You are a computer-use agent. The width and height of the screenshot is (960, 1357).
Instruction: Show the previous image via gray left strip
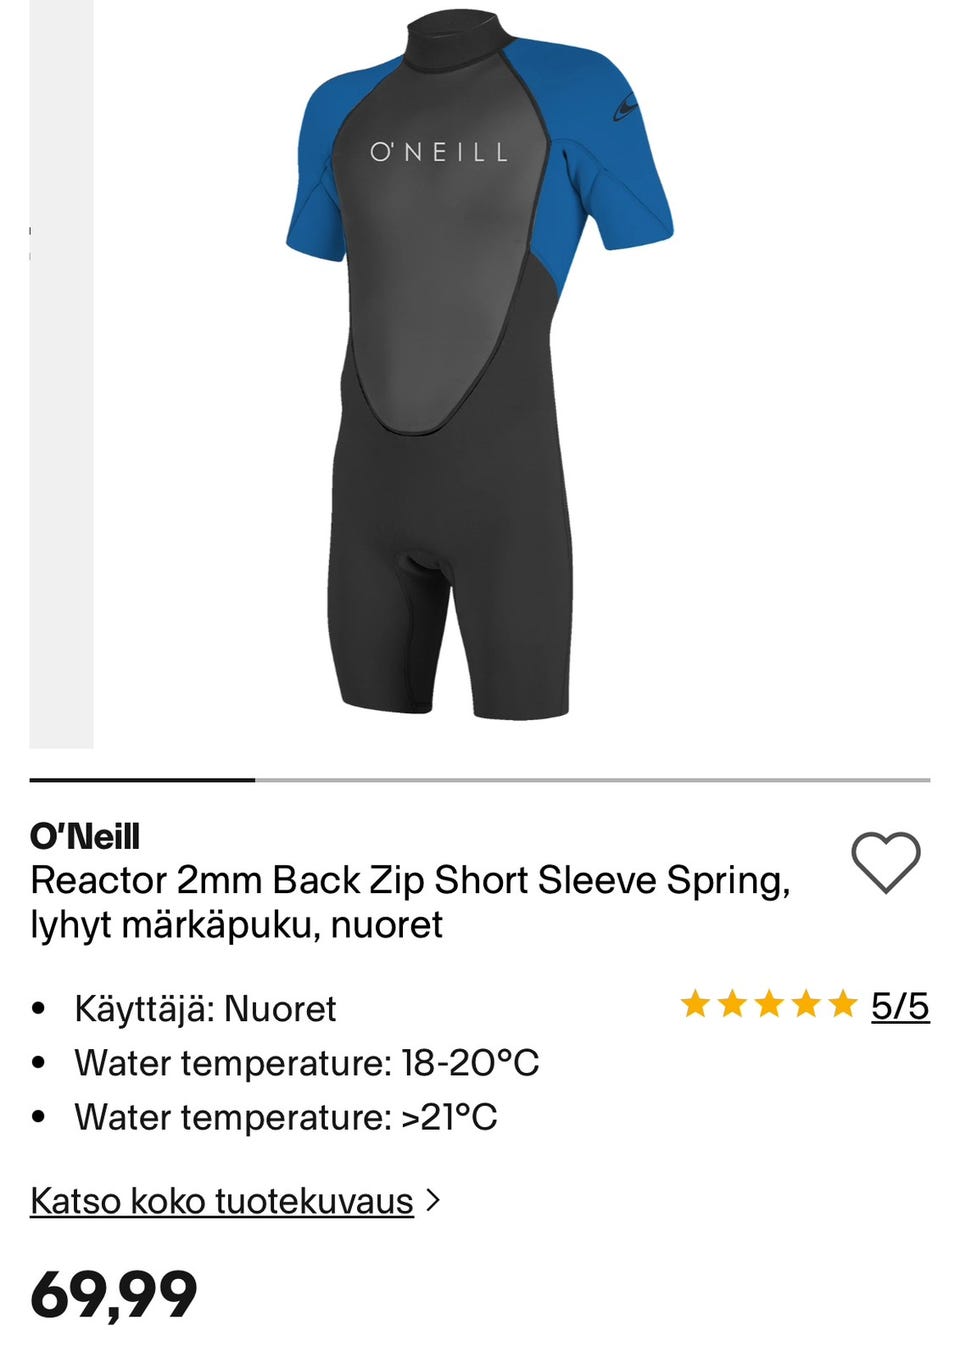61,374
